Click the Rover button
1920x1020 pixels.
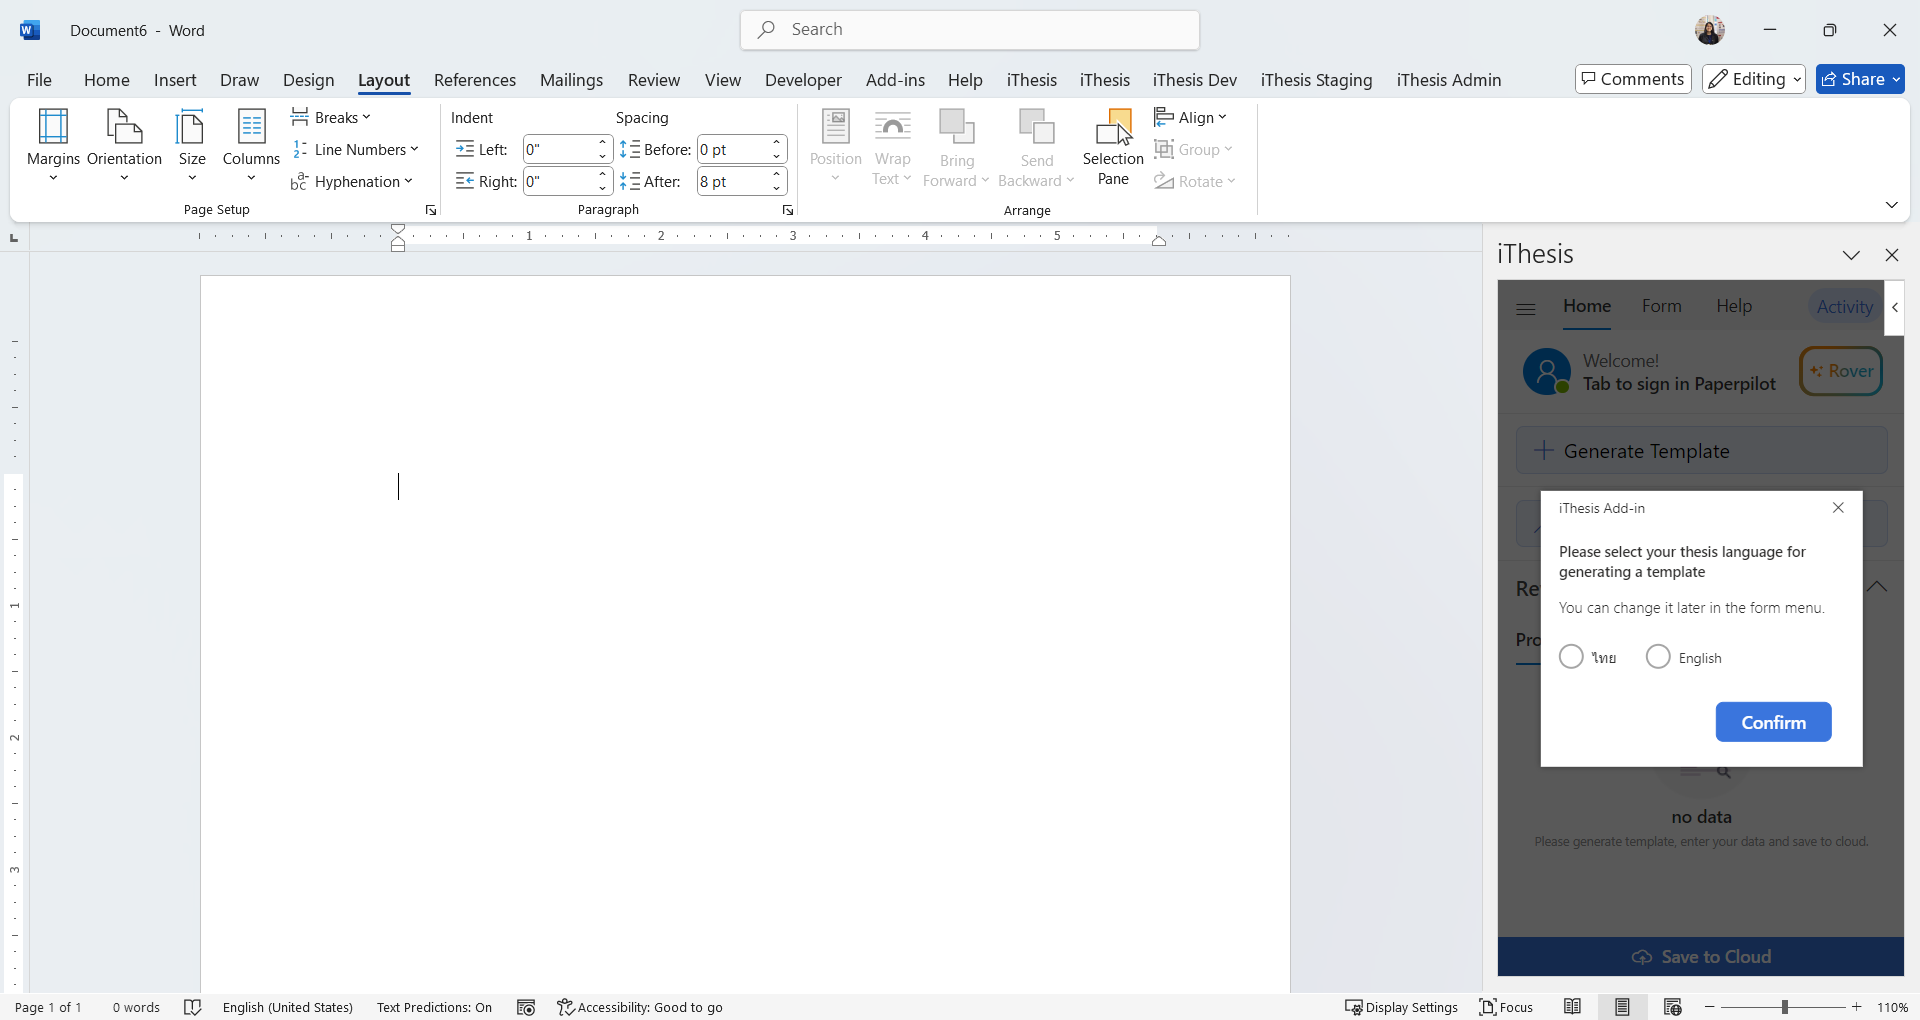tap(1841, 371)
